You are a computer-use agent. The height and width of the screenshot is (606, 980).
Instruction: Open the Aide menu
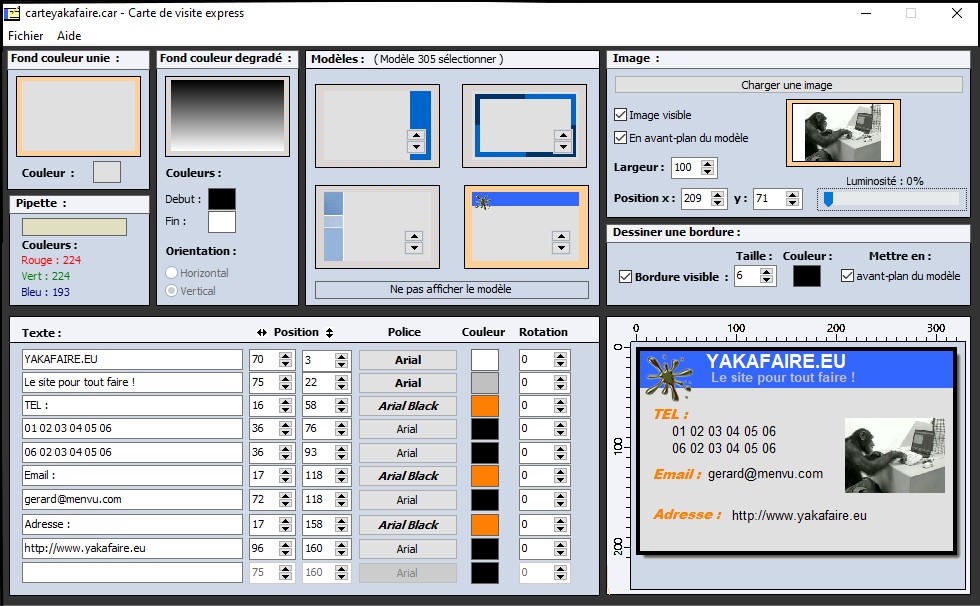(x=68, y=35)
